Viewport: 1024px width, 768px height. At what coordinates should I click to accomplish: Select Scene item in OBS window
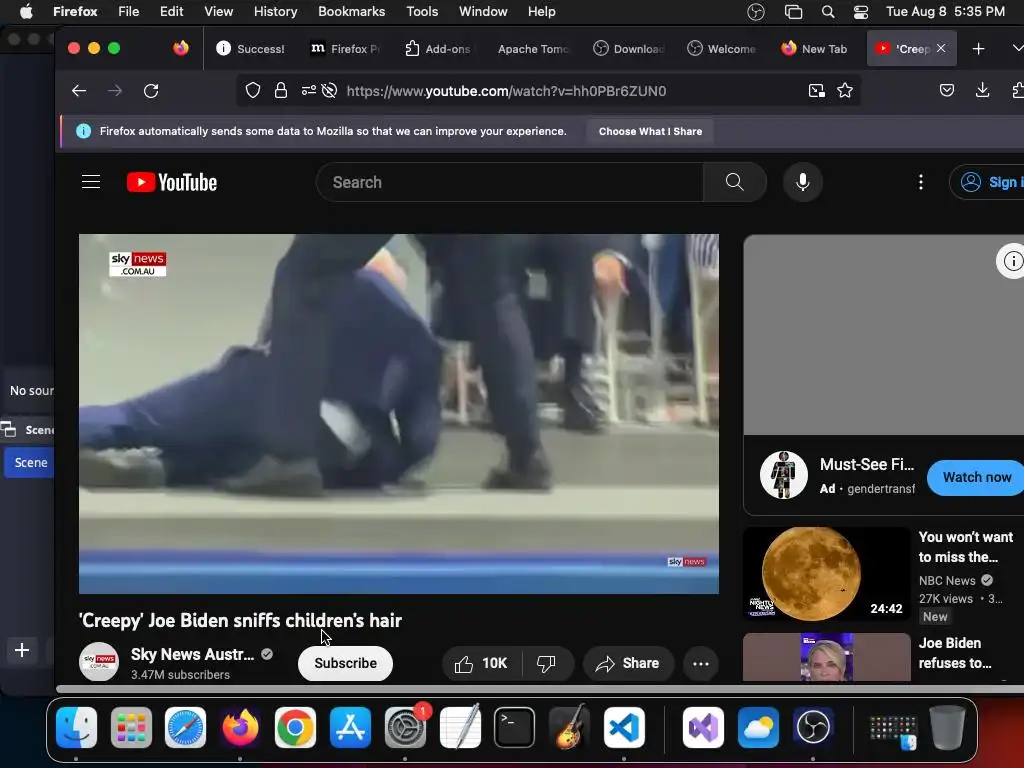click(x=30, y=462)
